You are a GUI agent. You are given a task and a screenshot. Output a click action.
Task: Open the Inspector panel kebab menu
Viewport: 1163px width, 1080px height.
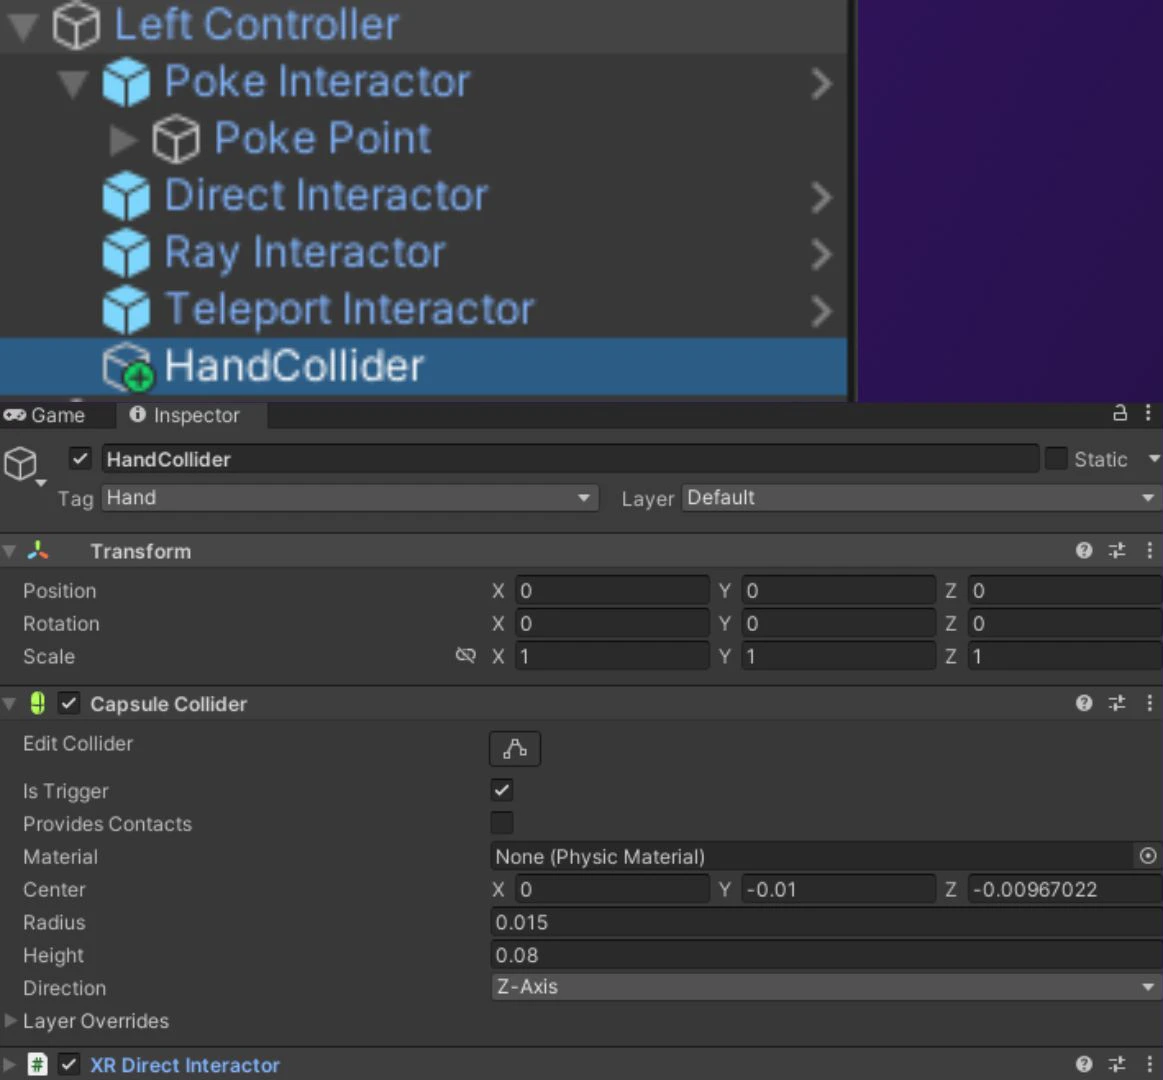1148,413
